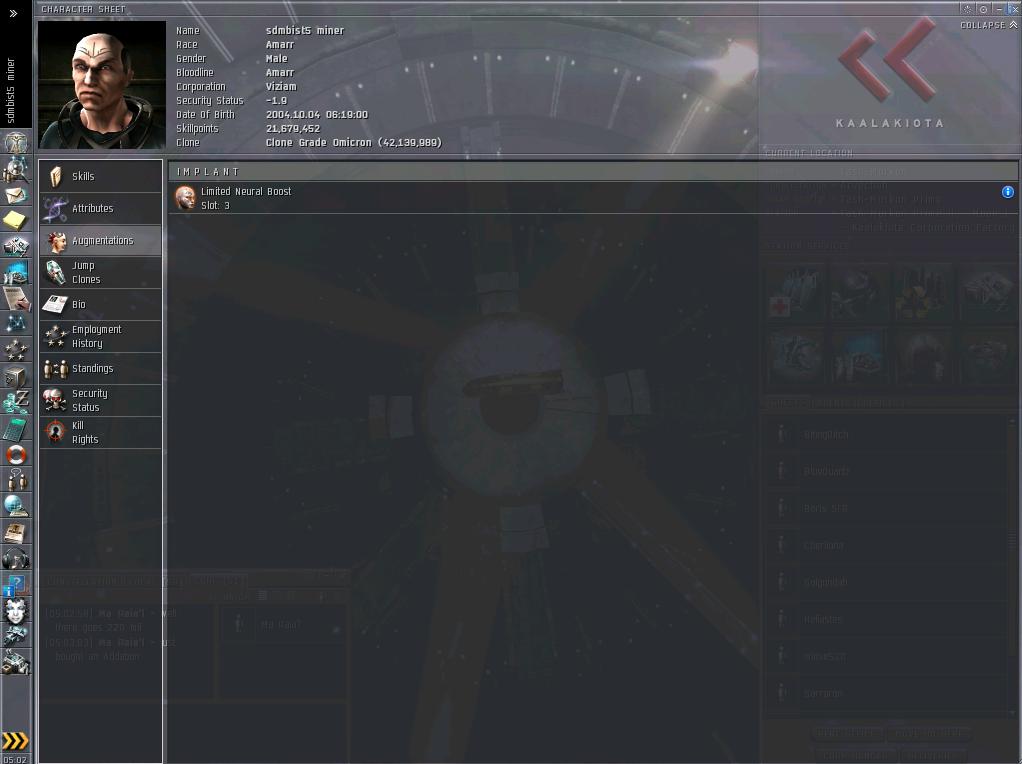Open the Jukebox headphones icon
Image resolution: width=1022 pixels, height=764 pixels.
coord(15,558)
